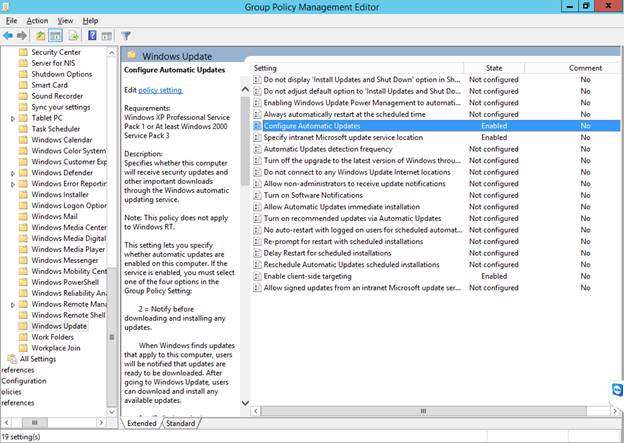The image size is (624, 443).
Task: Open the Help toolbar icon
Action: [x=92, y=36]
